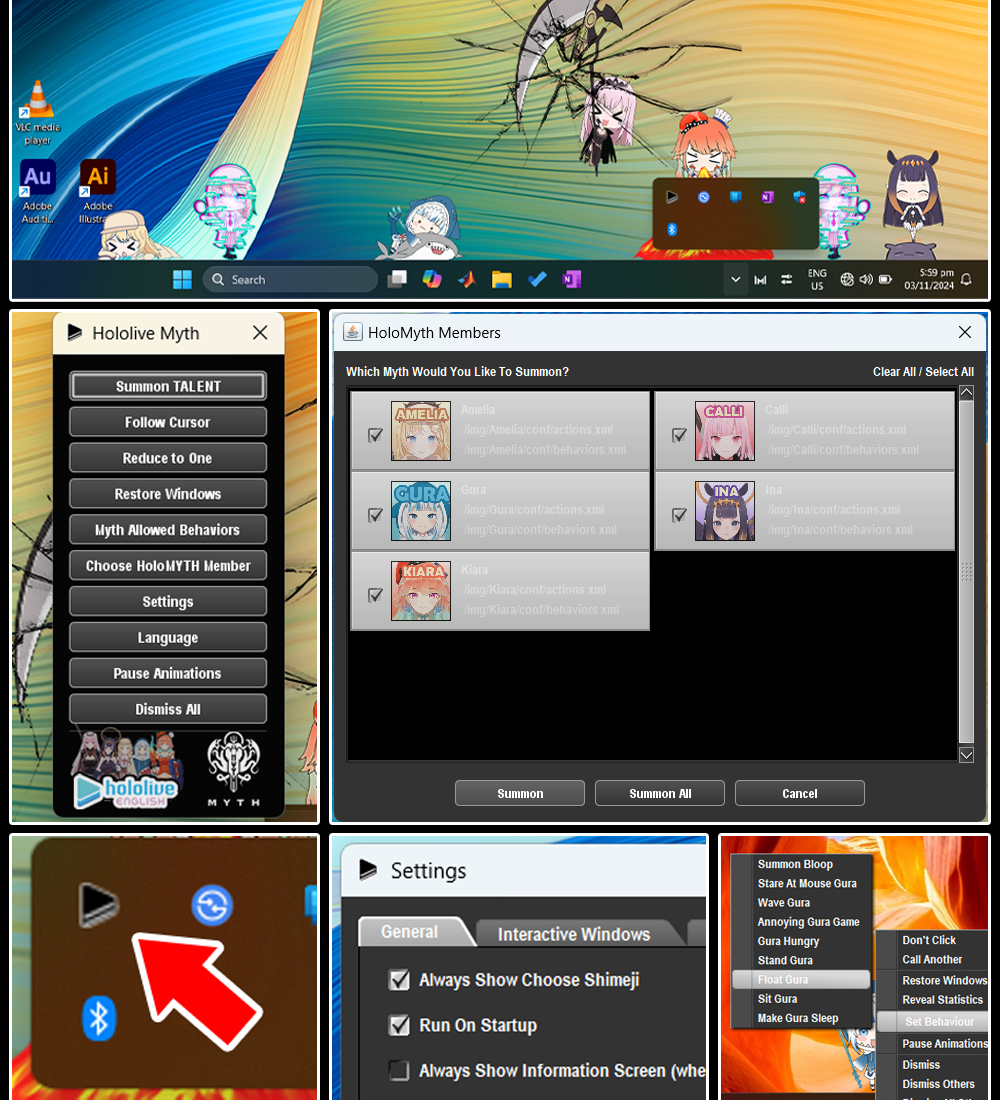Enable Always Show Information Screen checkbox
The image size is (1000, 1100).
(399, 1071)
